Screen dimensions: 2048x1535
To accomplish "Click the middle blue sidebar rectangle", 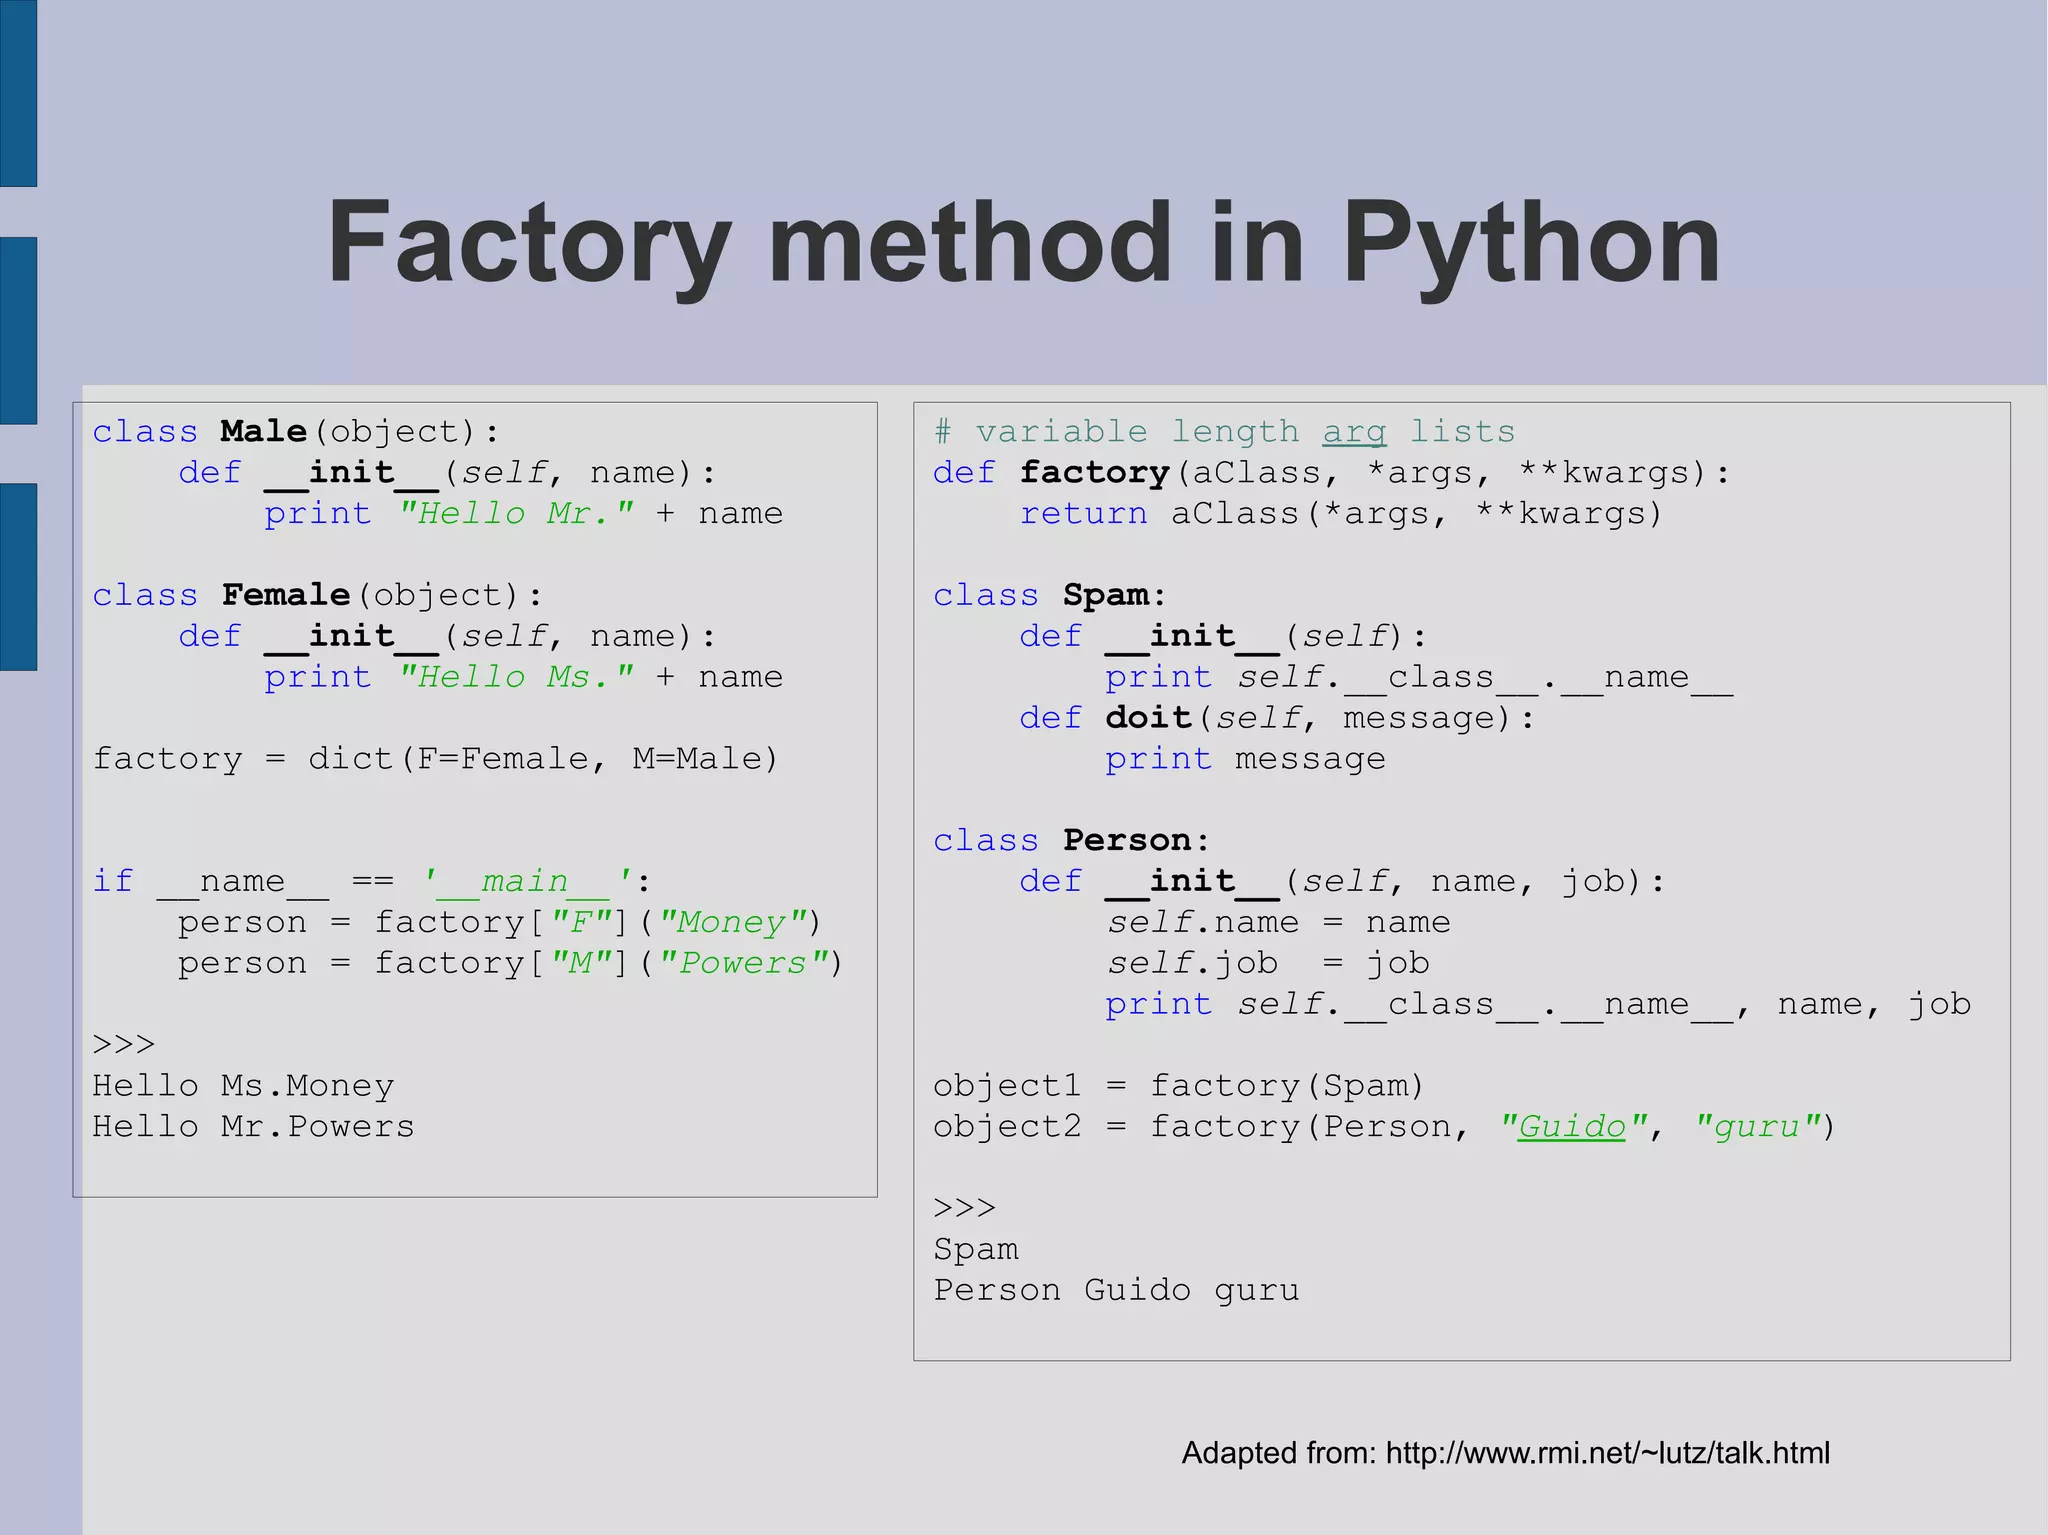I will [x=18, y=330].
